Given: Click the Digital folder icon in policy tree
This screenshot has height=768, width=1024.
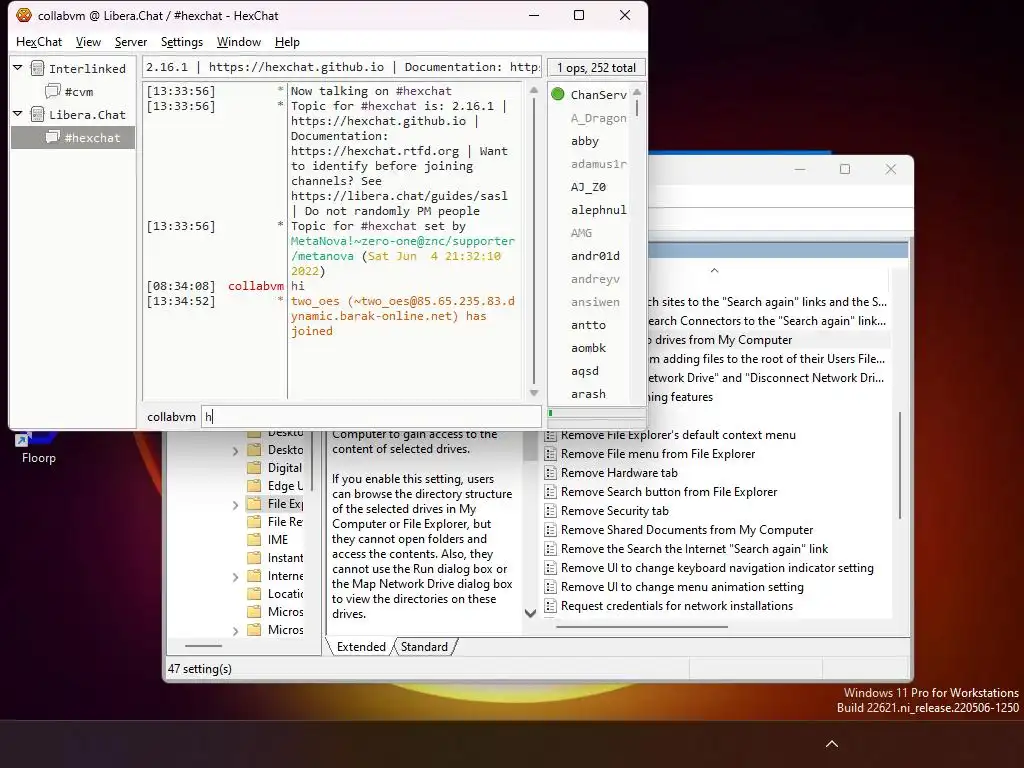Looking at the screenshot, I should 254,468.
